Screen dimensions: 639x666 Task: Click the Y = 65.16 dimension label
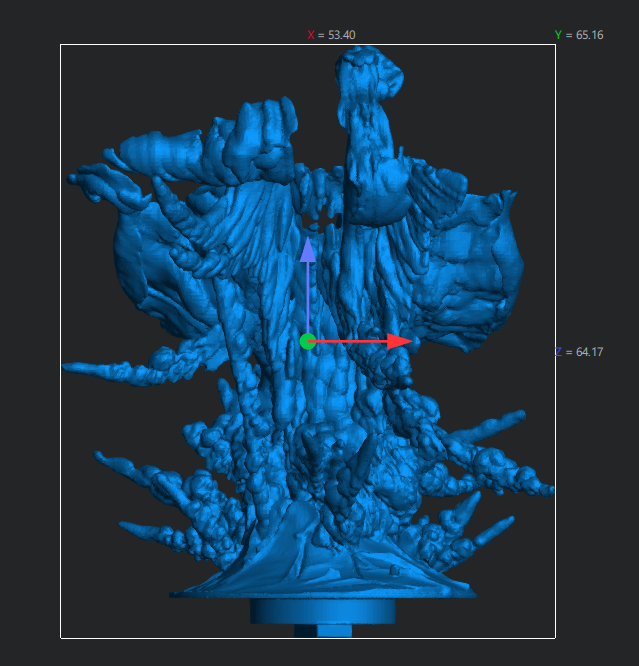(579, 35)
